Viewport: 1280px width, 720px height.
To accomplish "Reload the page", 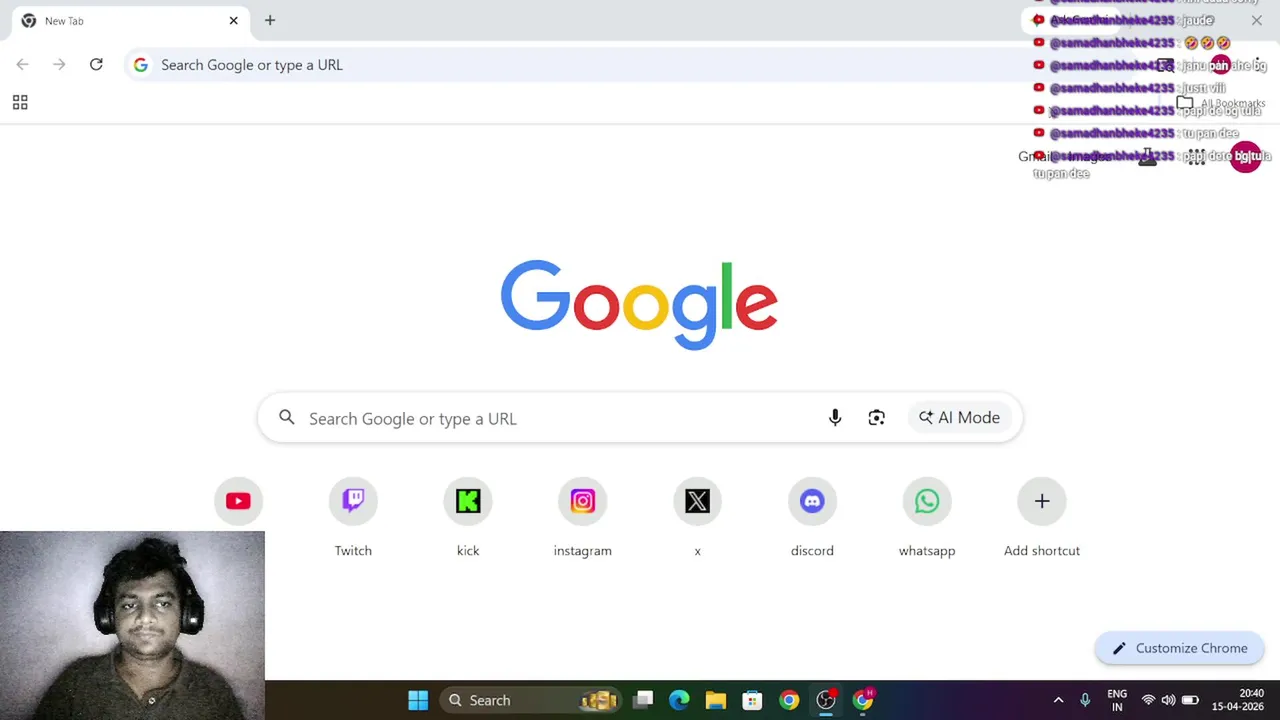I will (96, 64).
